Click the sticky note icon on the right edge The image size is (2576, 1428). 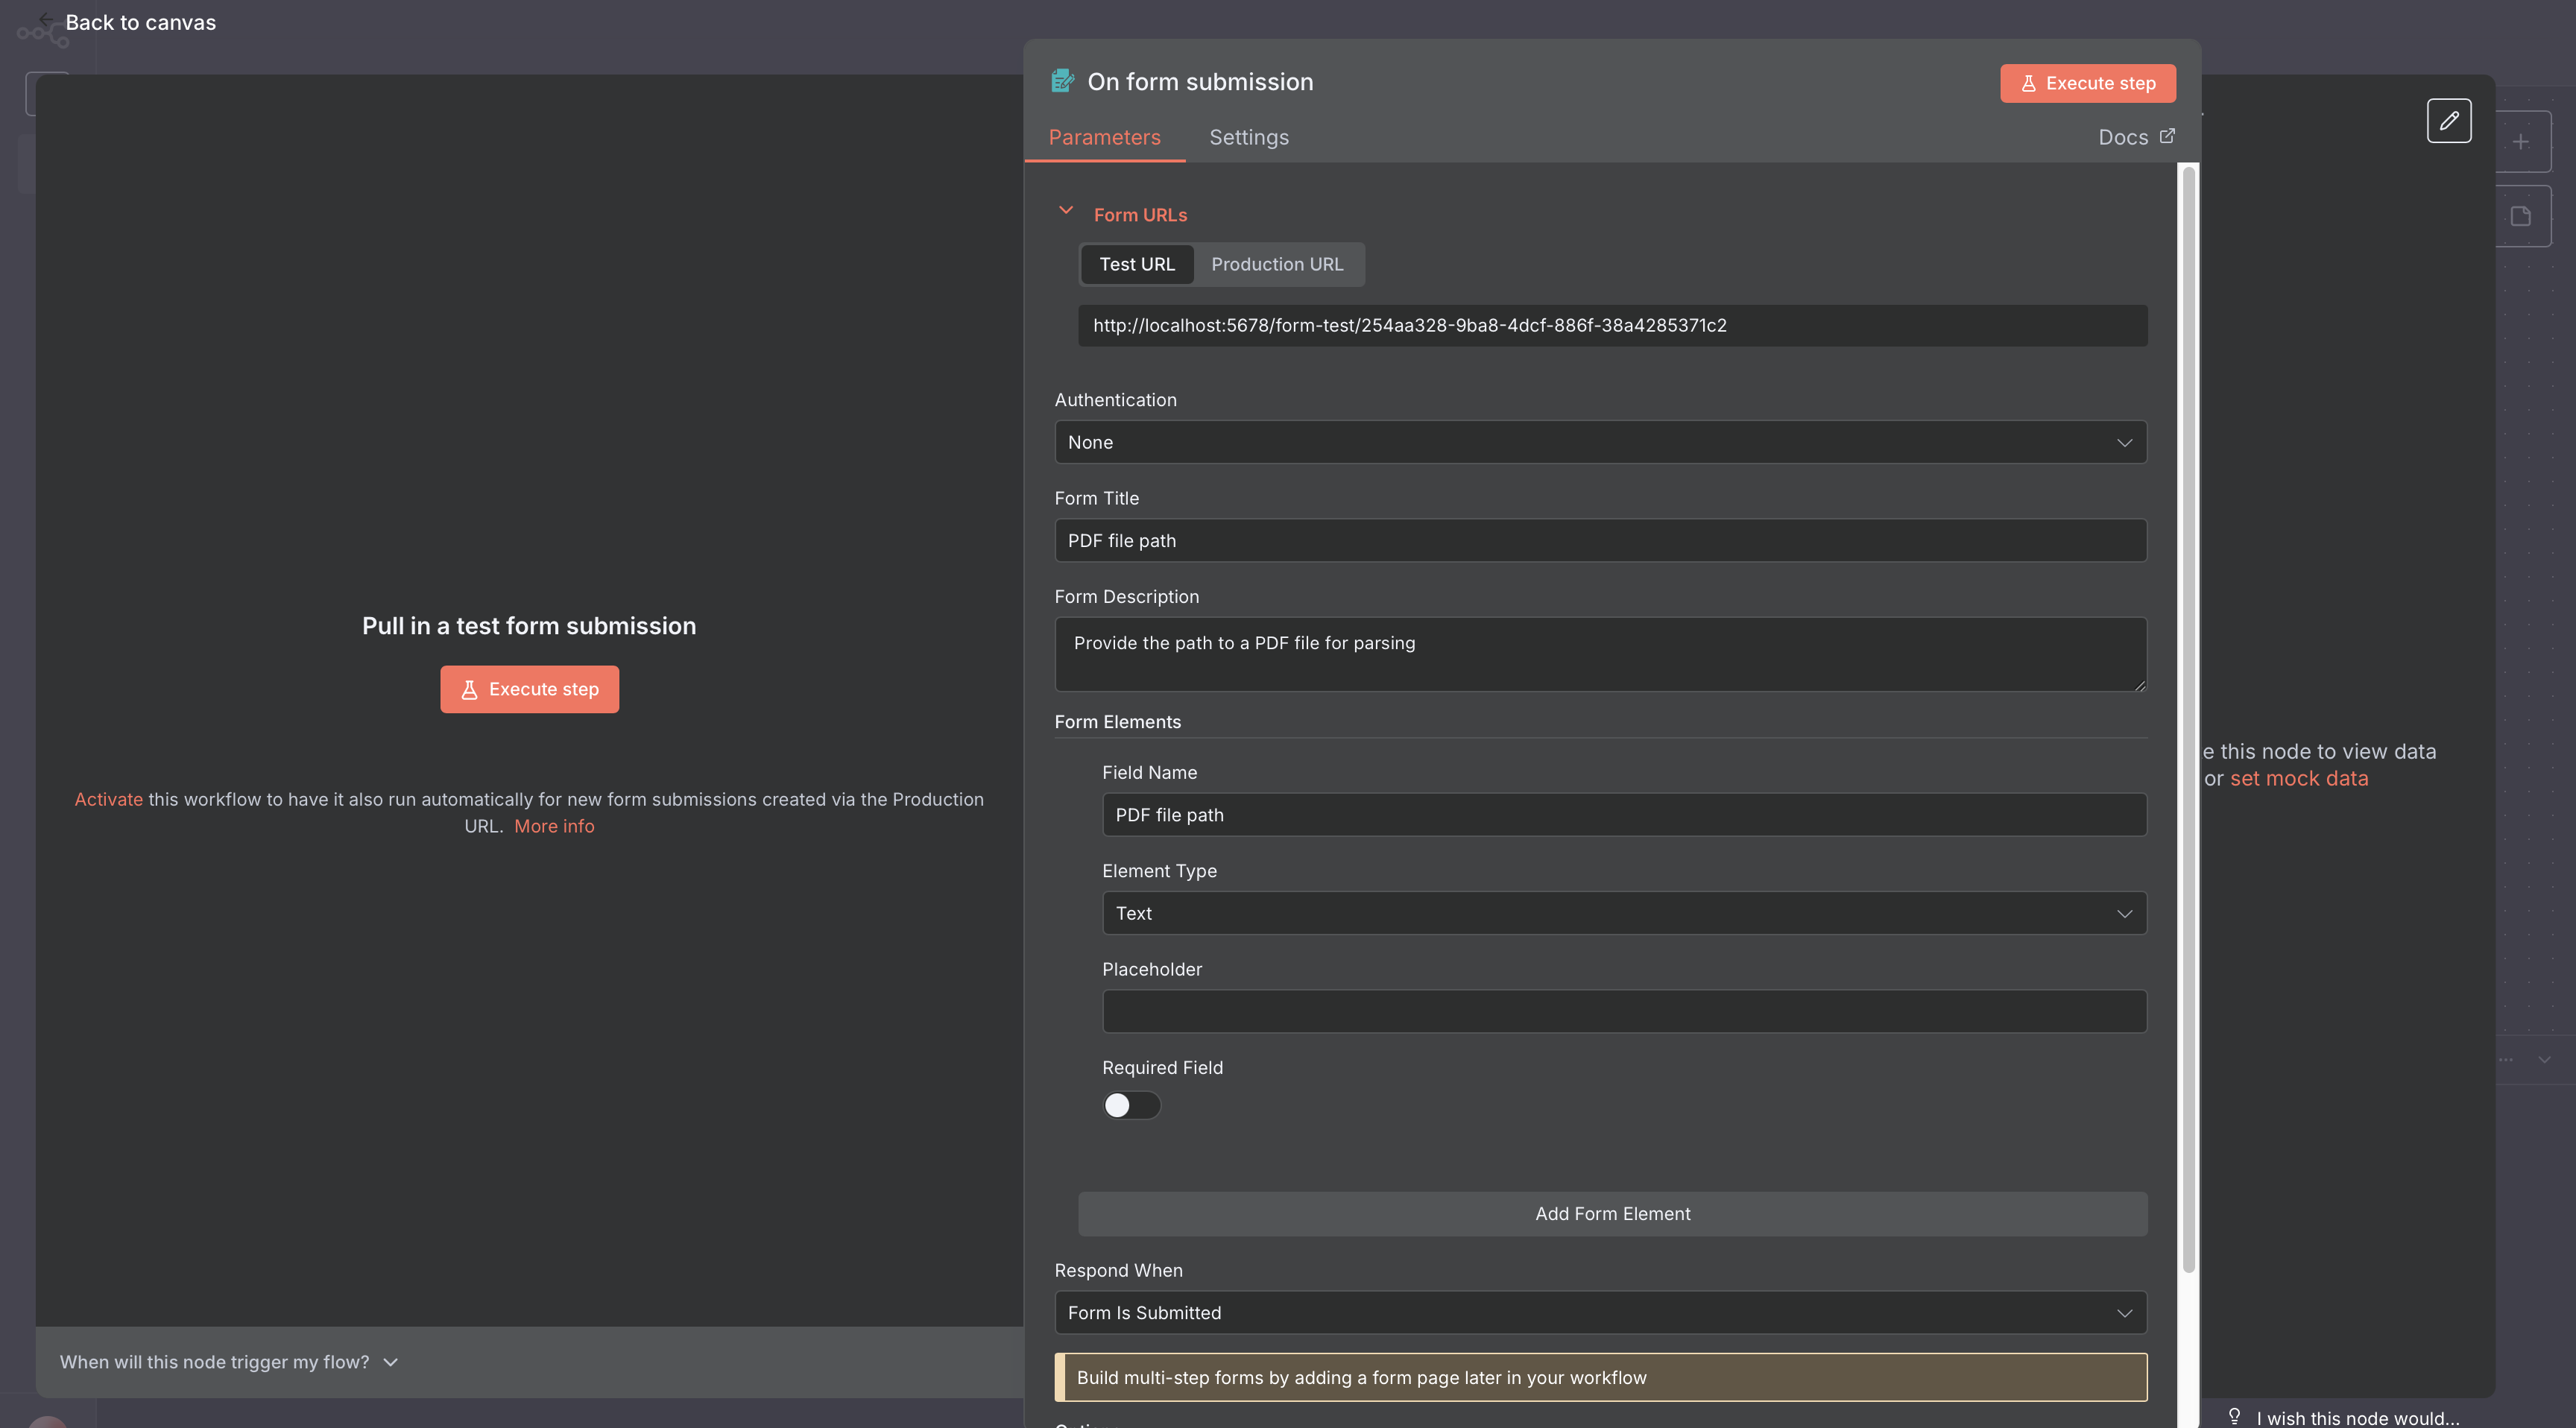[x=2521, y=216]
